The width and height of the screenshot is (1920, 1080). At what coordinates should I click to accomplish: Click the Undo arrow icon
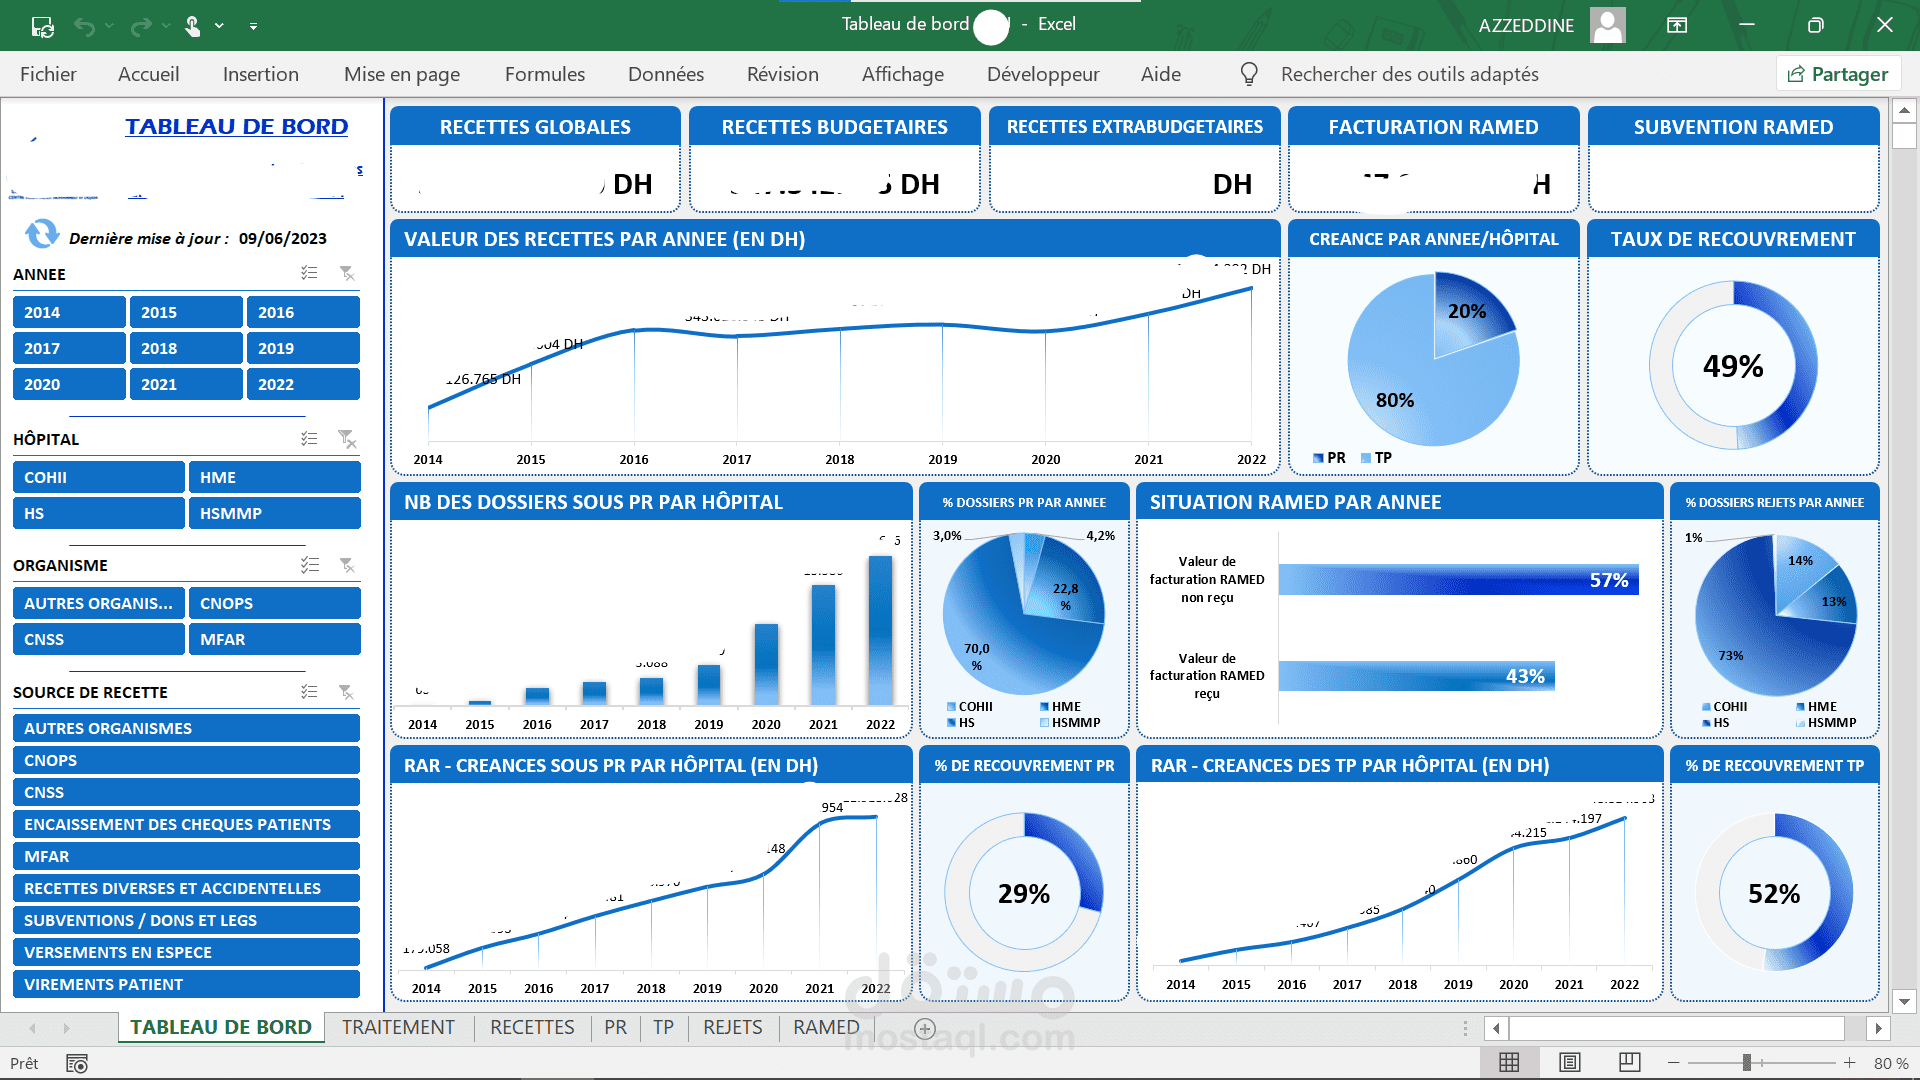pos(85,26)
